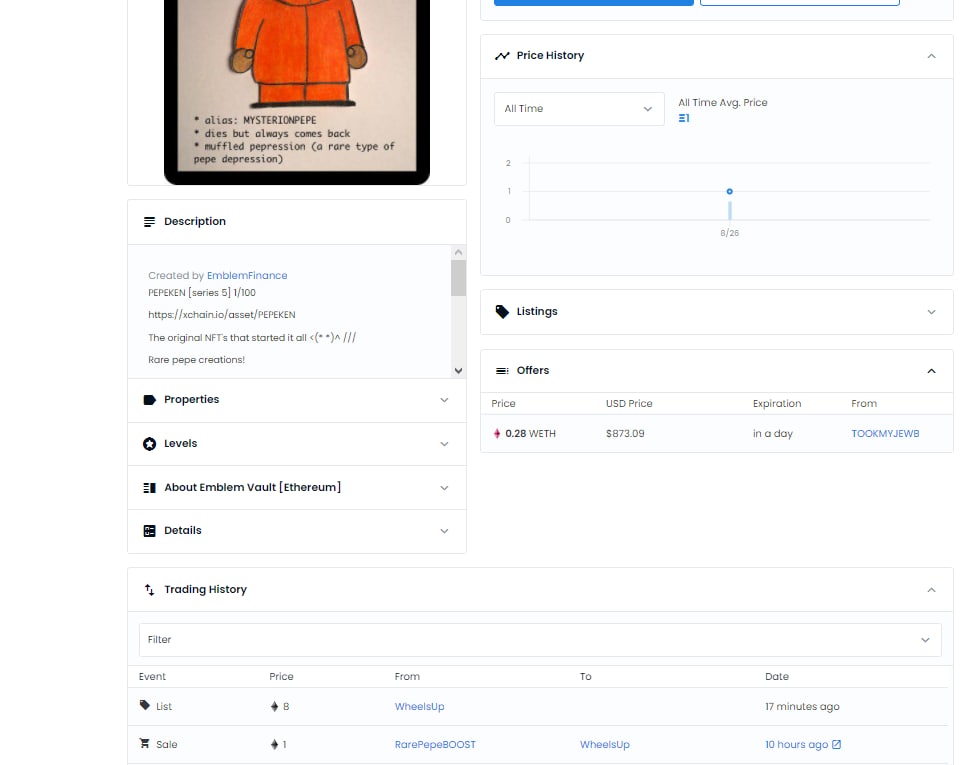Click the Levels star icon
Image resolution: width=966 pixels, height=765 pixels.
click(149, 444)
